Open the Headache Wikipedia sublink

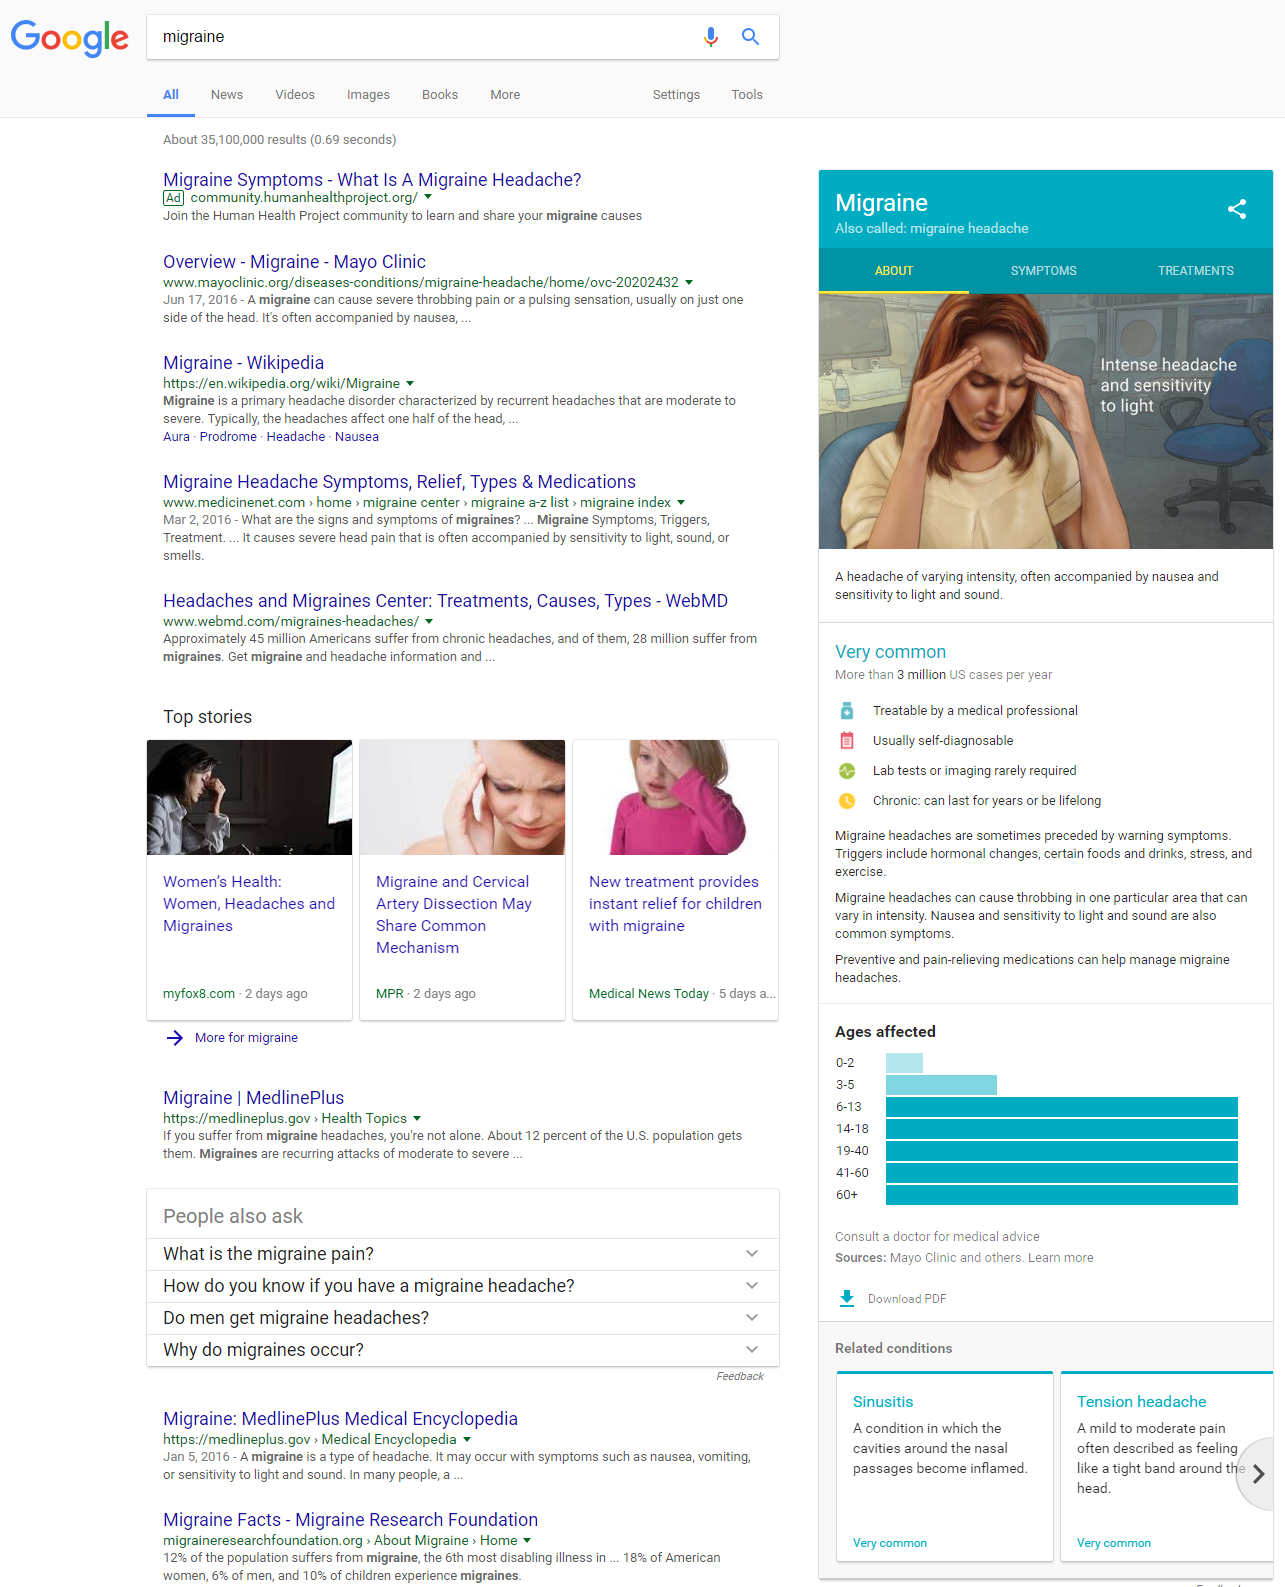[296, 437]
